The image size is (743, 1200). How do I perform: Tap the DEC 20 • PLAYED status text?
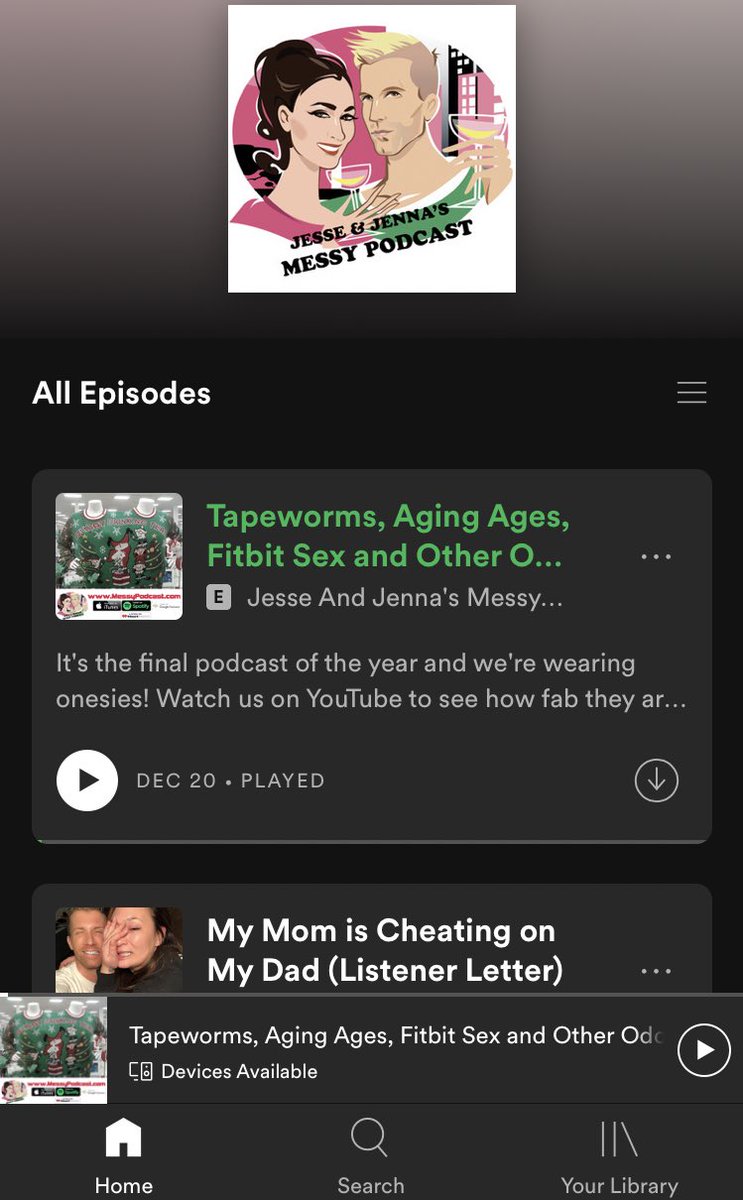[x=231, y=781]
